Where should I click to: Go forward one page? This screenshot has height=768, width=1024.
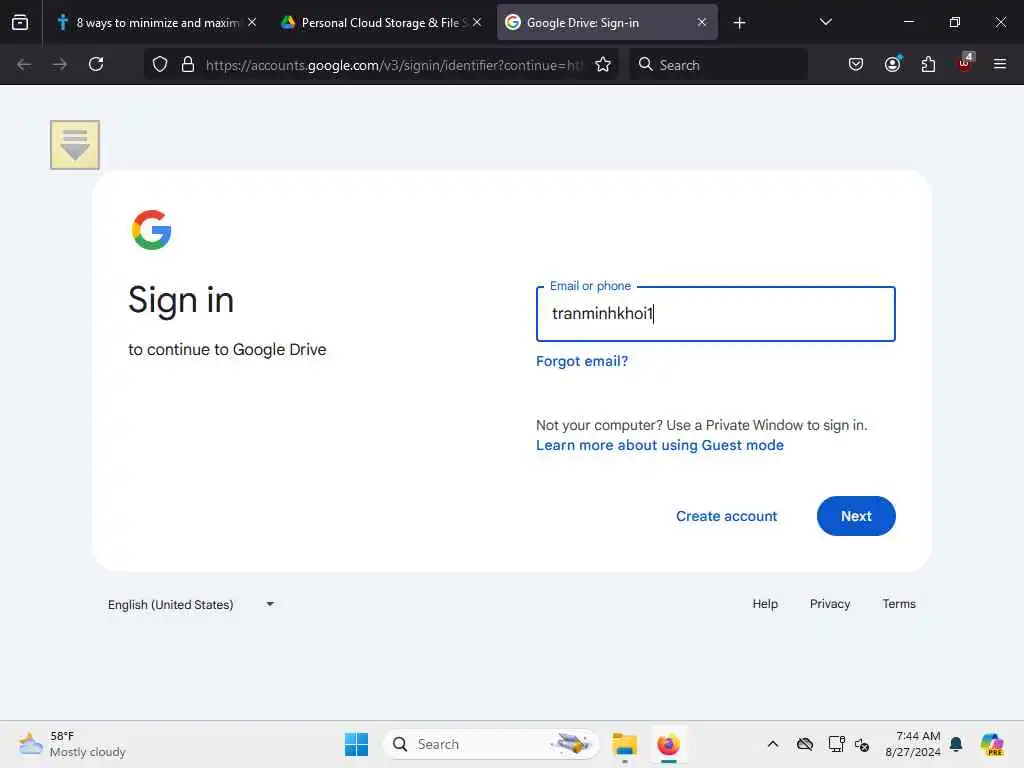[x=60, y=64]
